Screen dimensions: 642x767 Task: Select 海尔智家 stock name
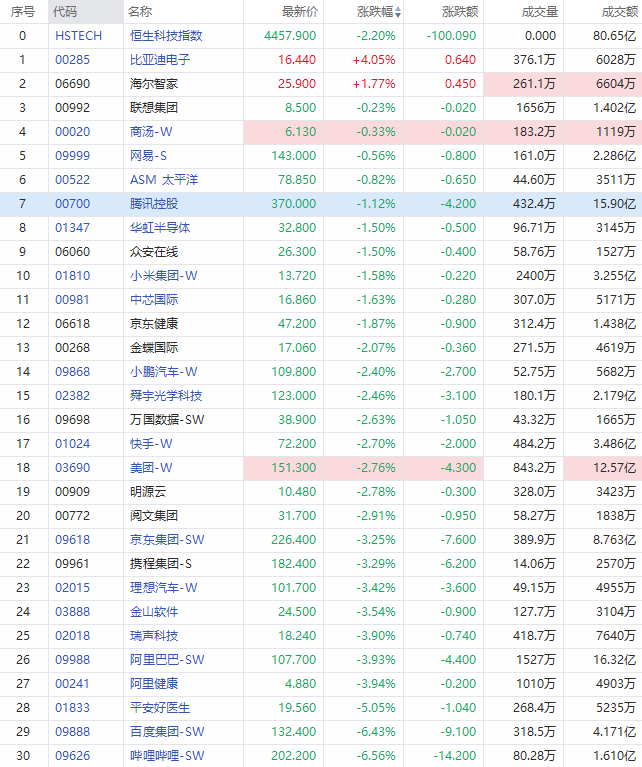(x=154, y=84)
